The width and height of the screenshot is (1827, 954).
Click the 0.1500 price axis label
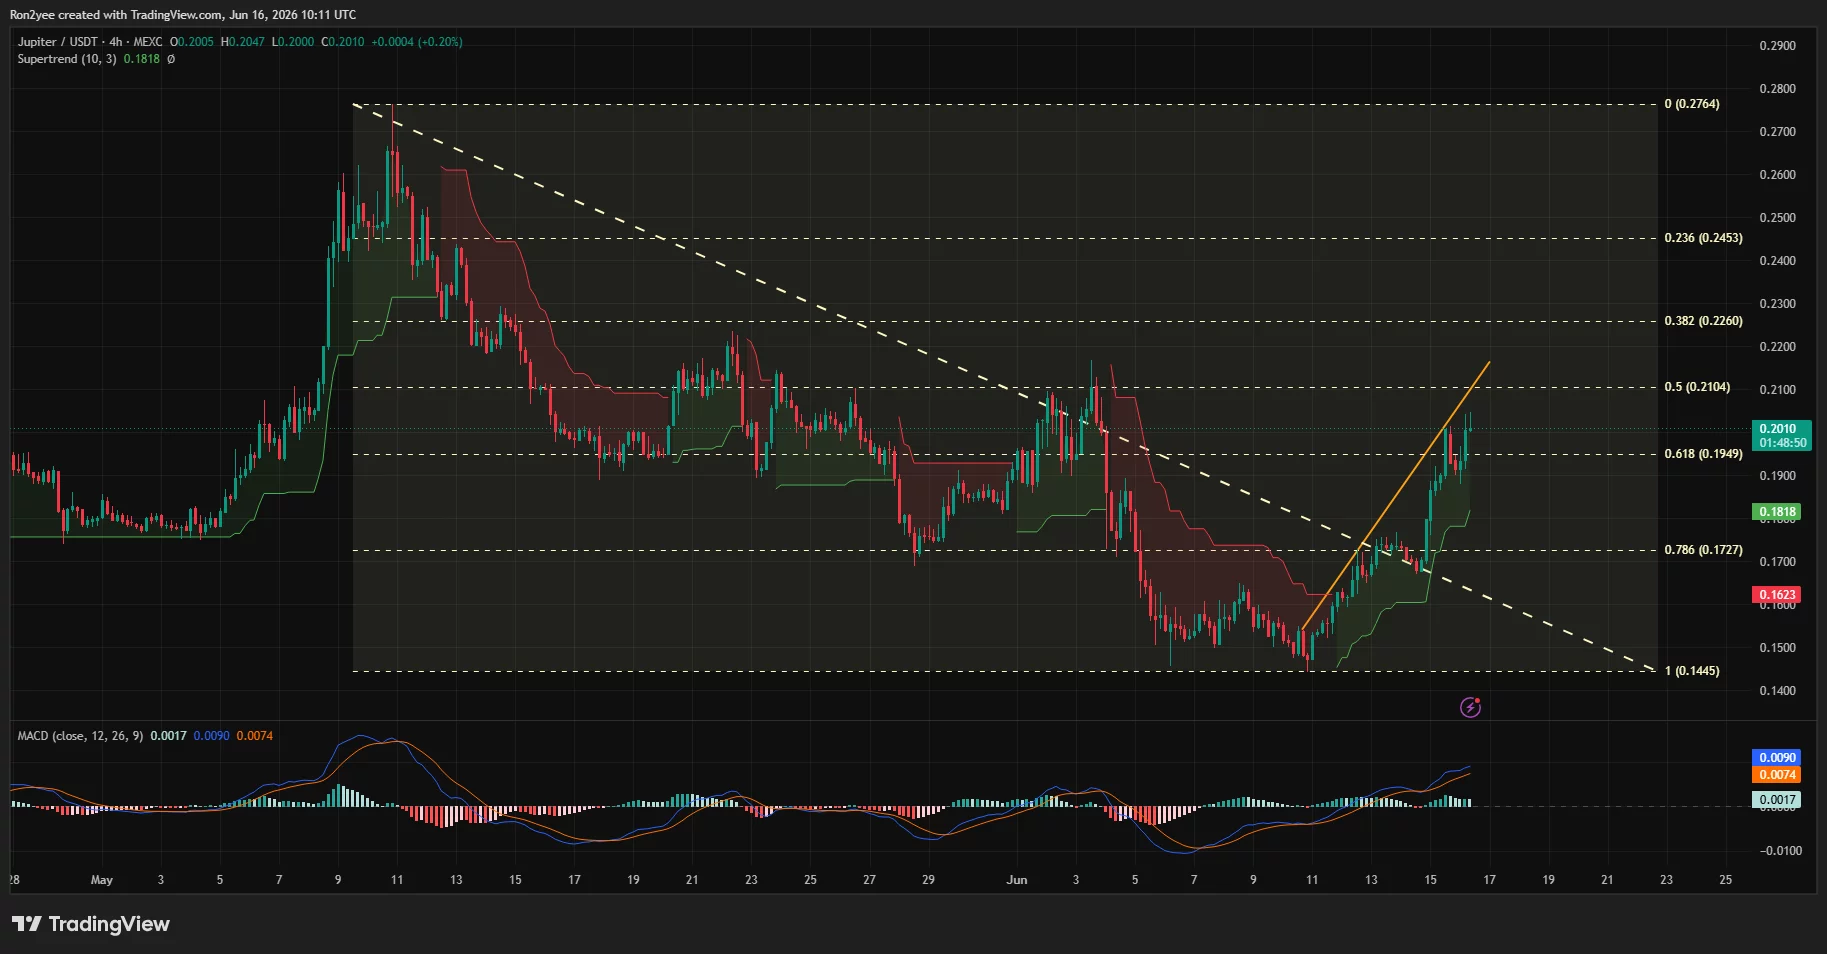[x=1777, y=648]
